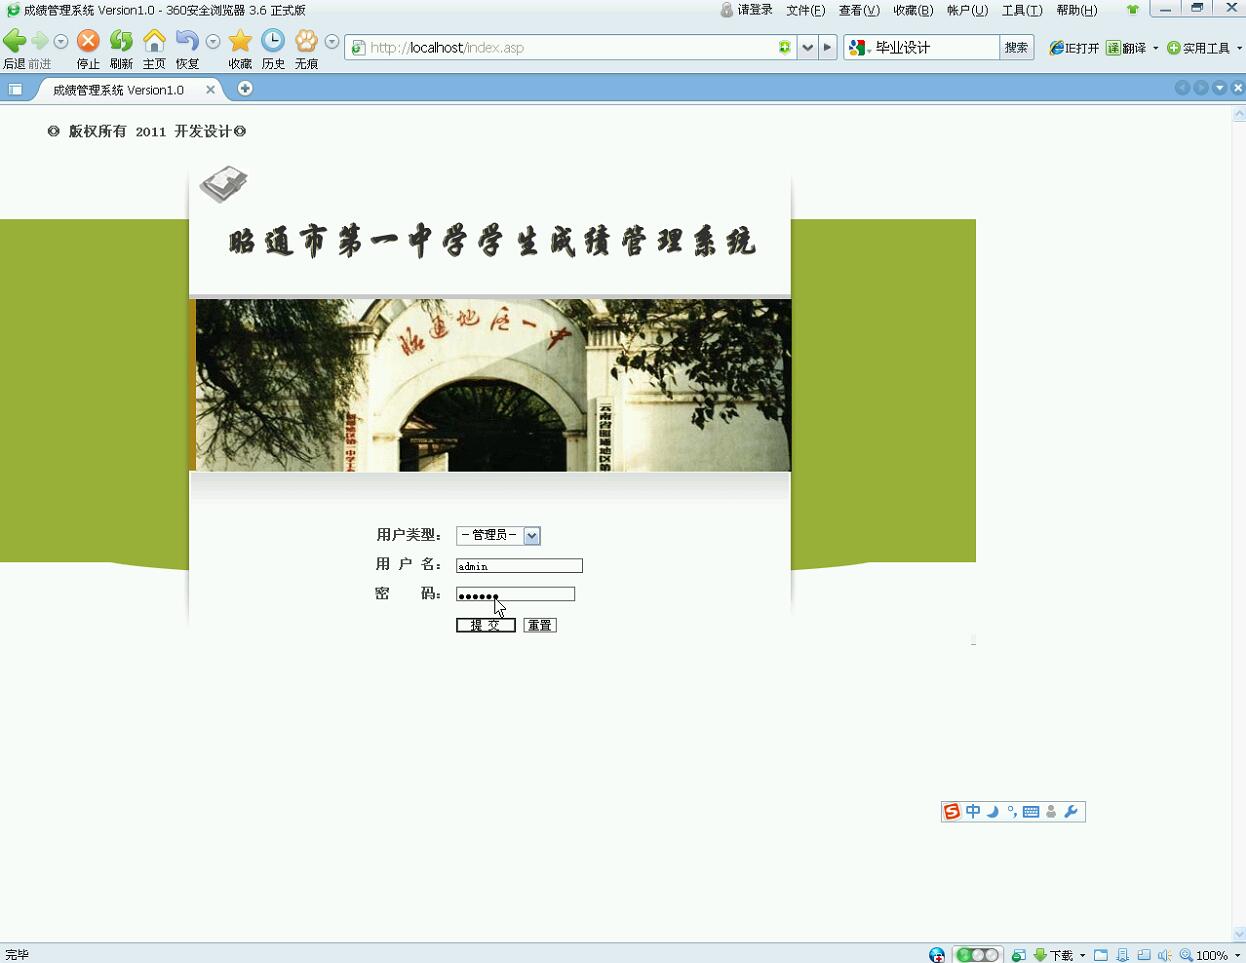
Task: Click the school gate banner image
Action: 493,385
